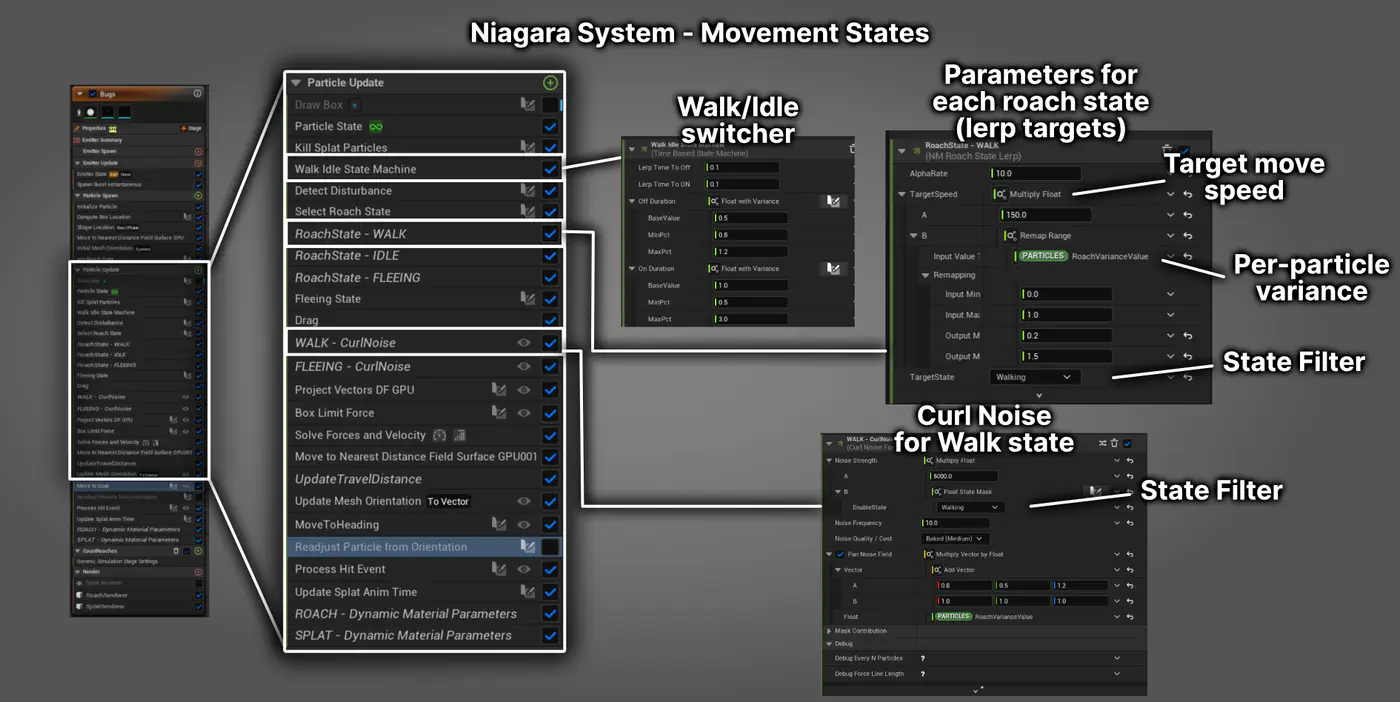The width and height of the screenshot is (1400, 702).
Task: Click the speedometer icon on Solve Forces and Velocity
Action: (438, 435)
